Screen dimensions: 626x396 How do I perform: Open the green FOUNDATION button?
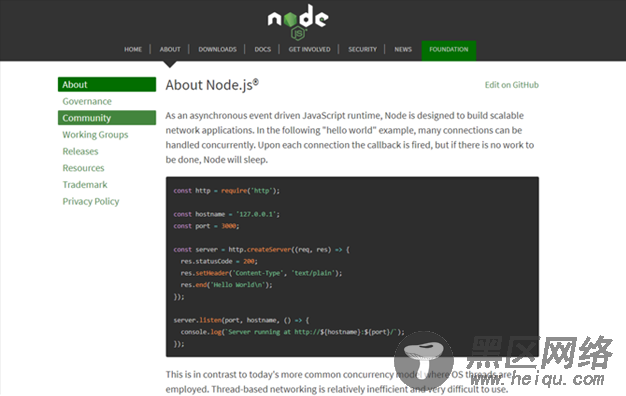(449, 51)
